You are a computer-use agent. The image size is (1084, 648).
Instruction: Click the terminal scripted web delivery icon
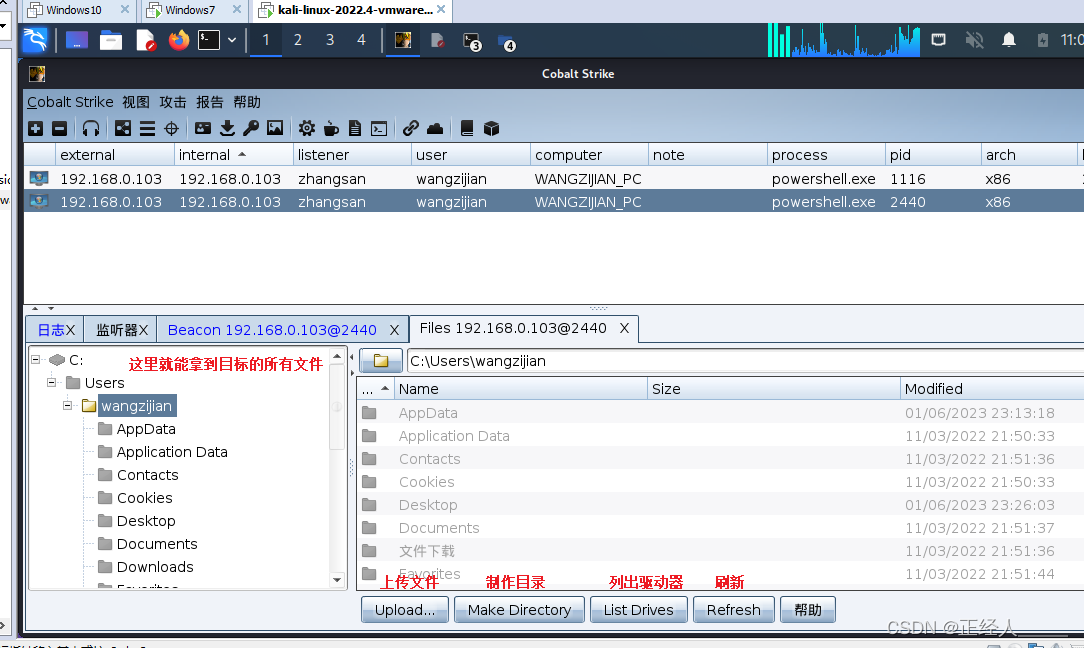[x=379, y=128]
